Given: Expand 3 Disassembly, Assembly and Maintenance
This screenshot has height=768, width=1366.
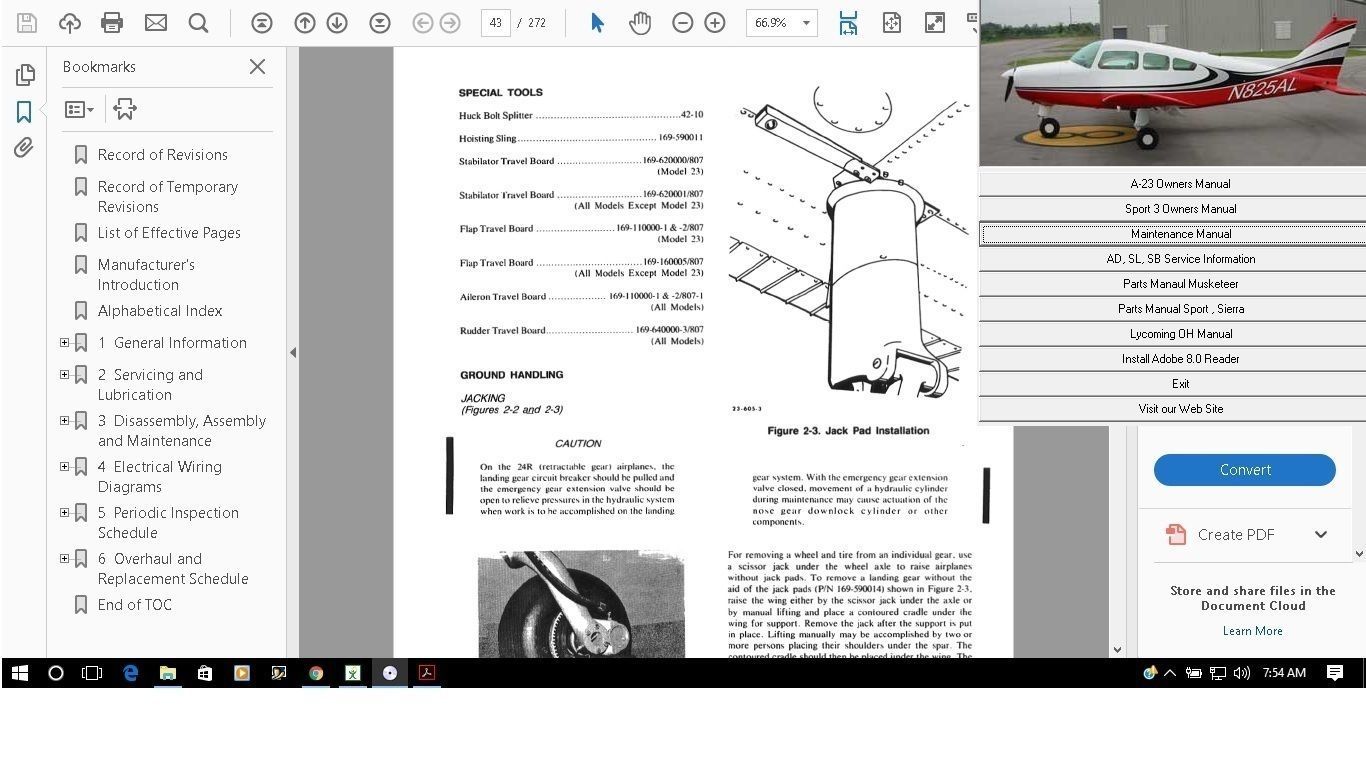Looking at the screenshot, I should tap(65, 420).
